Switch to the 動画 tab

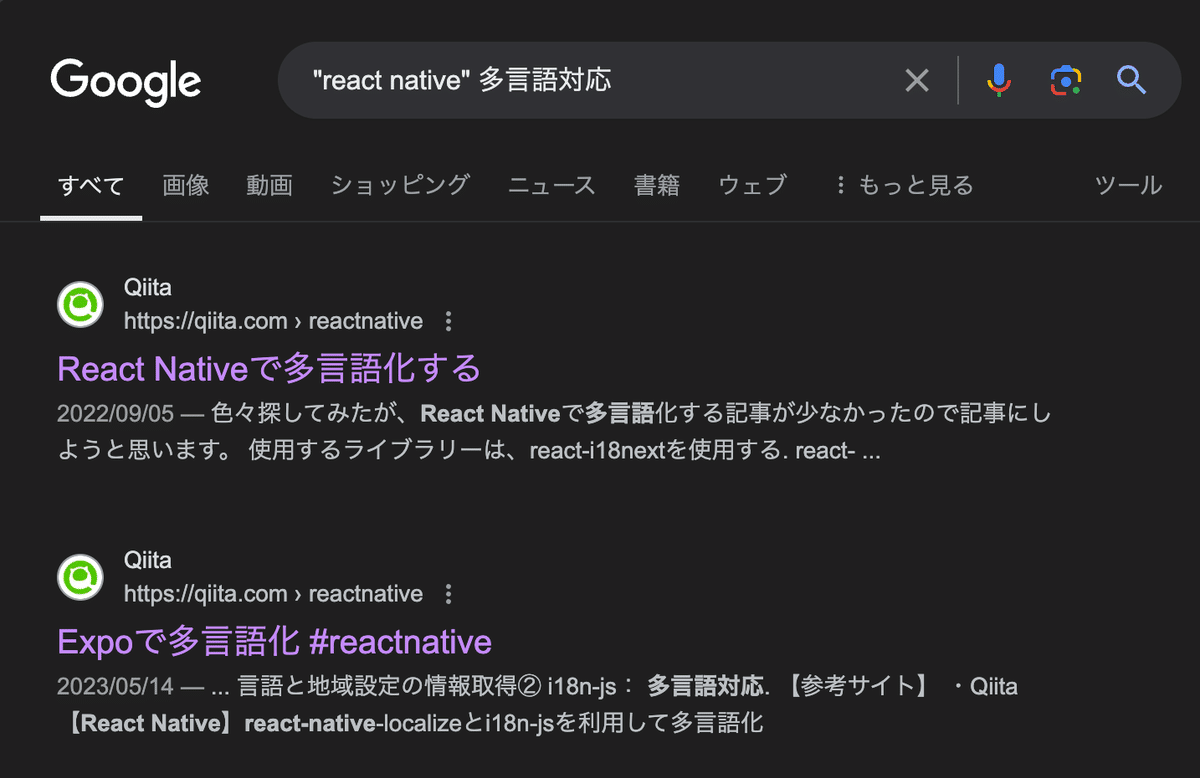click(269, 185)
